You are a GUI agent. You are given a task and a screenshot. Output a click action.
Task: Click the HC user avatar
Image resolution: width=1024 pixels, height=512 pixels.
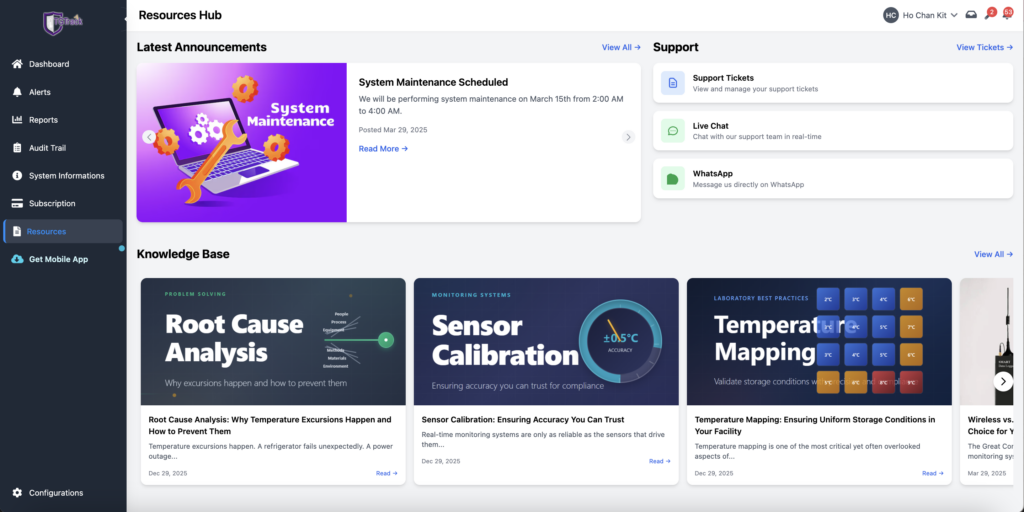[x=890, y=15]
